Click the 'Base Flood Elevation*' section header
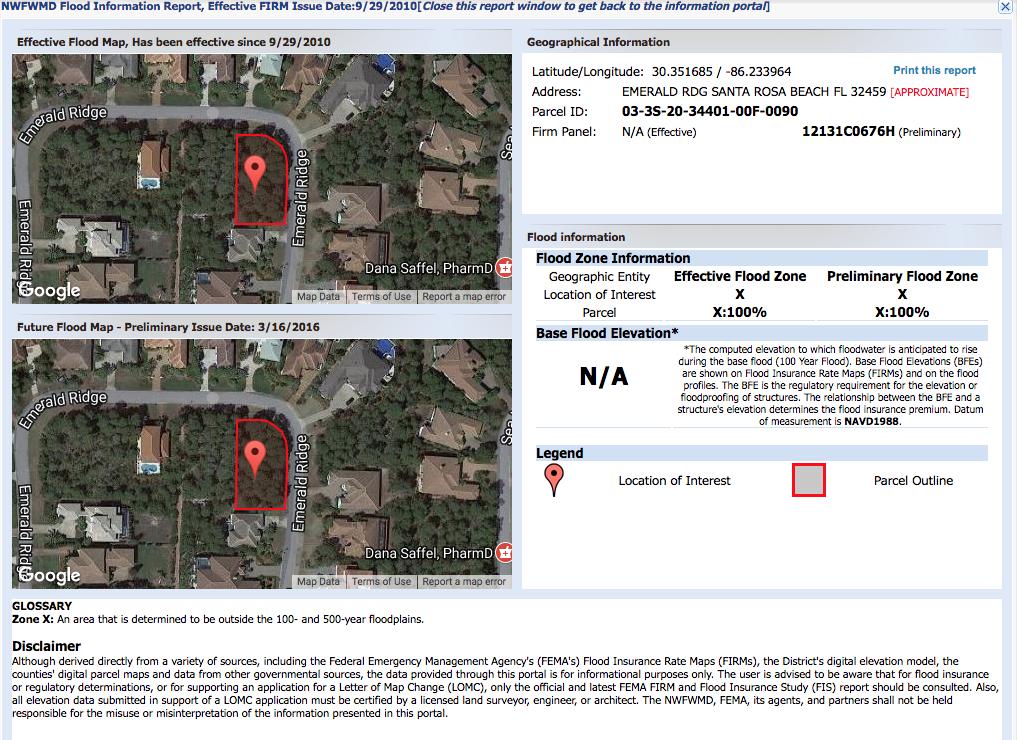The width and height of the screenshot is (1017, 740). coord(607,333)
